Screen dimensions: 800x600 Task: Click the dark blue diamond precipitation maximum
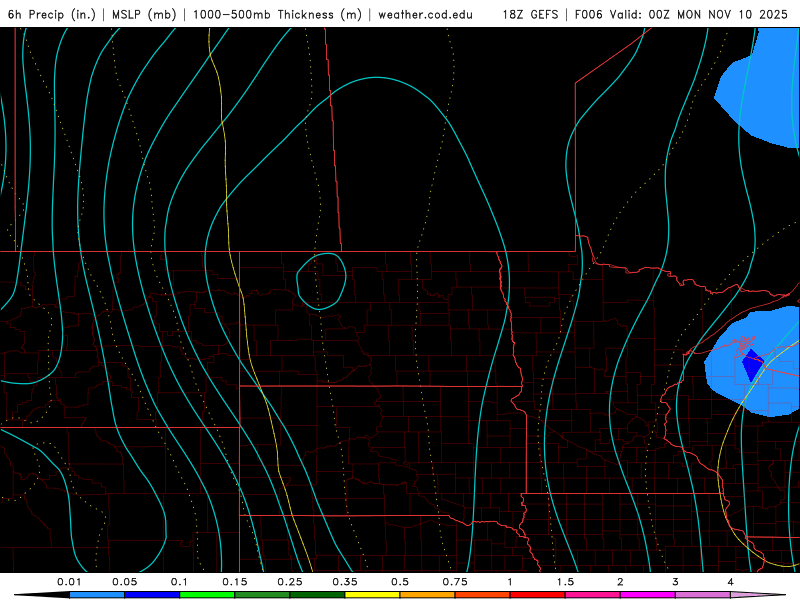coord(752,364)
